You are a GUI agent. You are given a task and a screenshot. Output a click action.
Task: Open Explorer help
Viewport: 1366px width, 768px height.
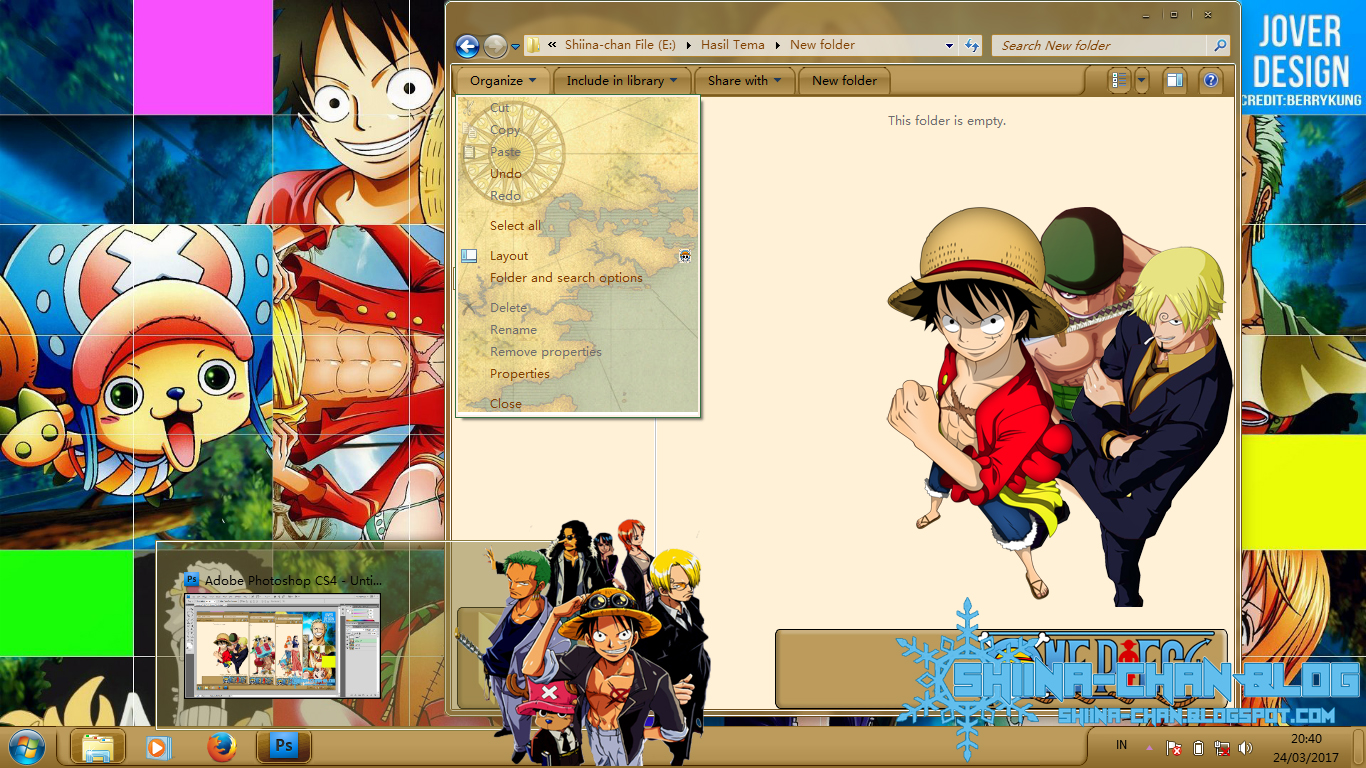1210,81
